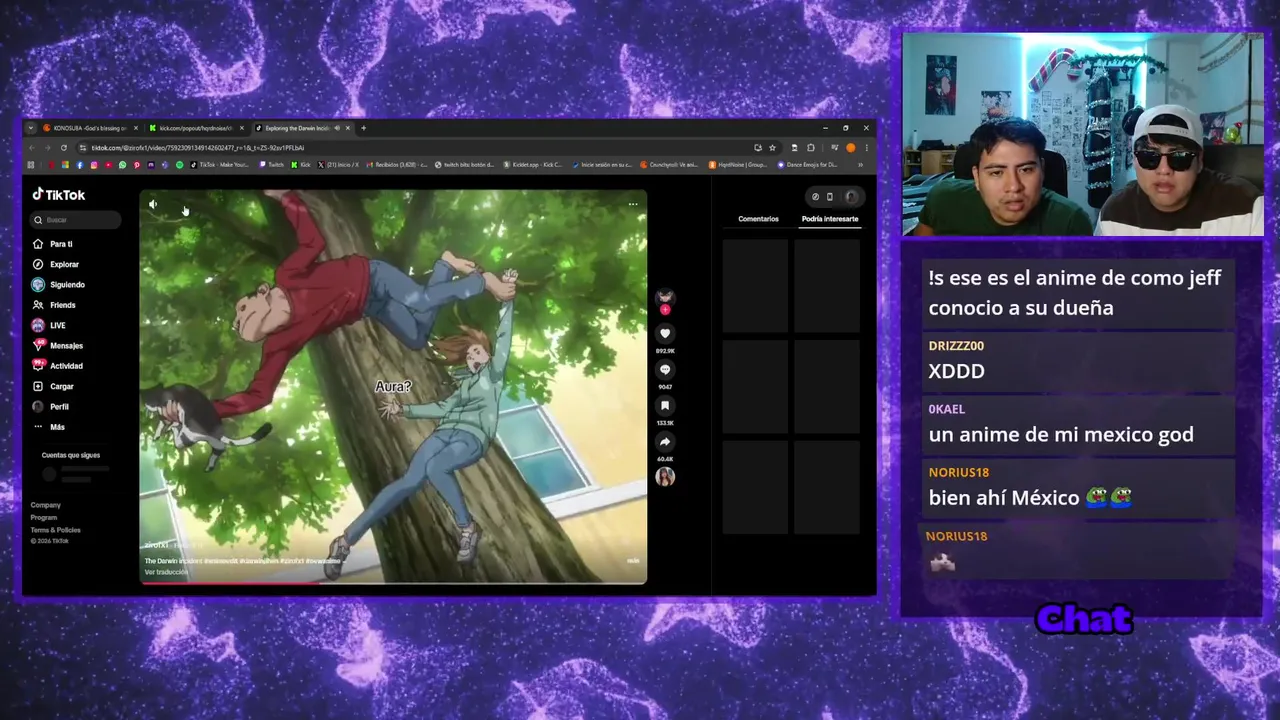Open the sound disc avatar below share
This screenshot has width=1280, height=720.
665,477
